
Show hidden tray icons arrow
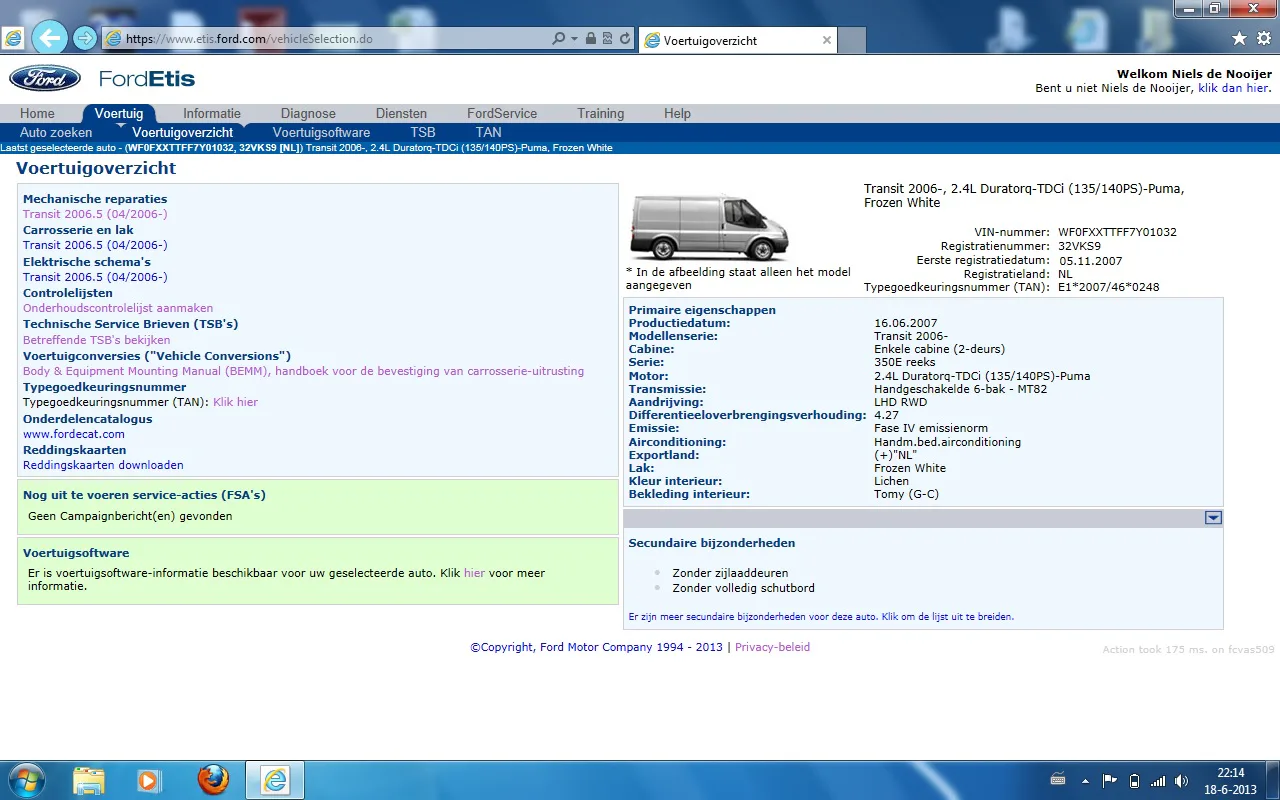1084,780
